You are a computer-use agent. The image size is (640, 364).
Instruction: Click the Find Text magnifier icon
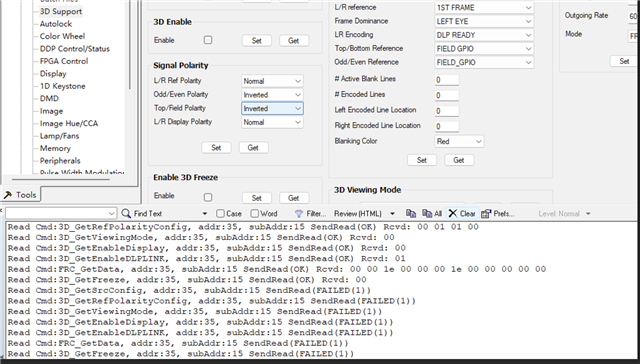[126, 213]
